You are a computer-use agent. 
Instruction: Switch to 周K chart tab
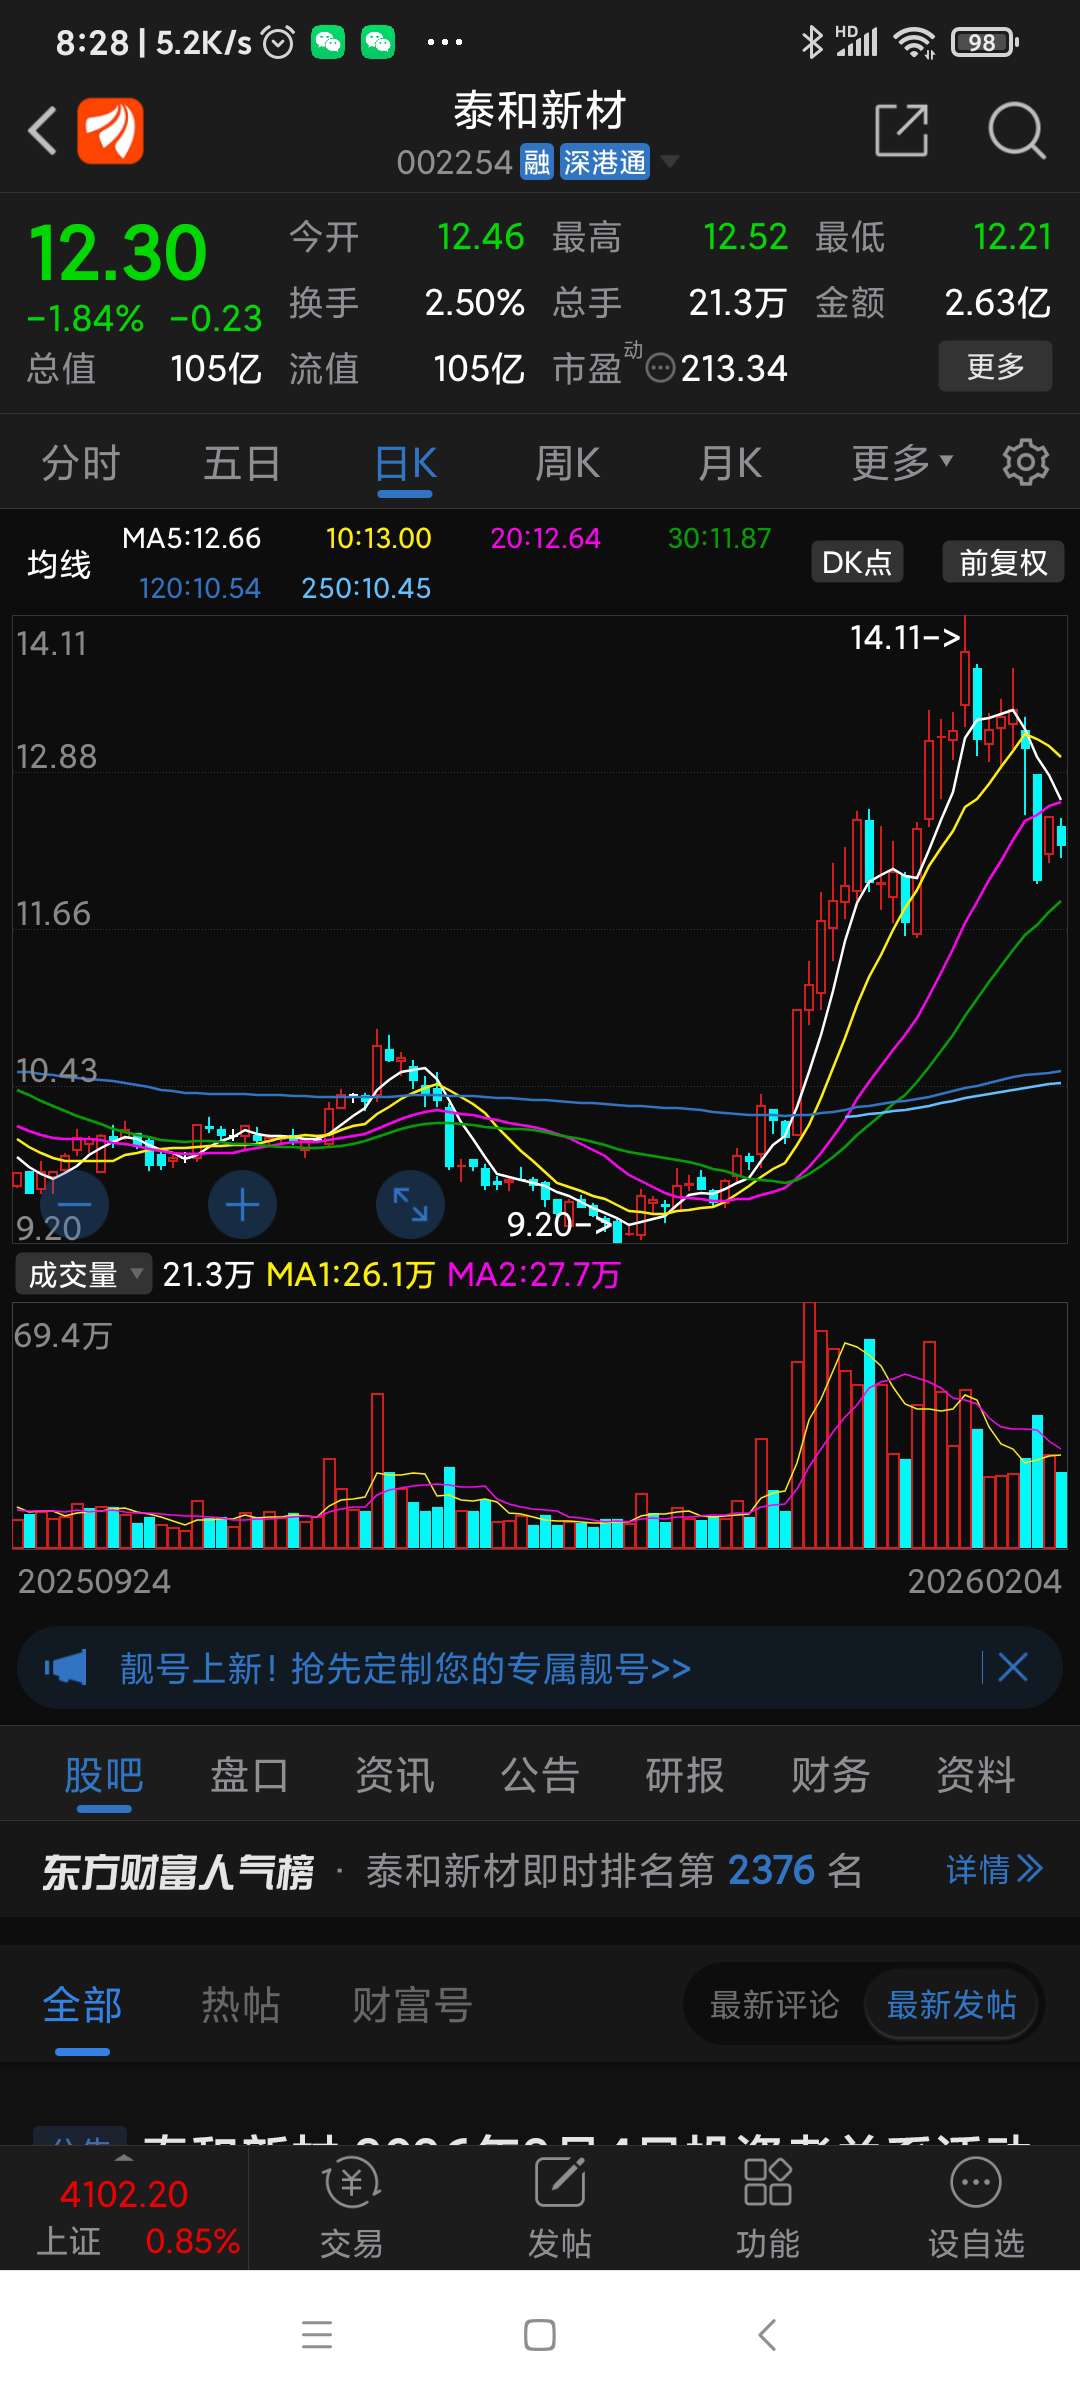click(567, 464)
